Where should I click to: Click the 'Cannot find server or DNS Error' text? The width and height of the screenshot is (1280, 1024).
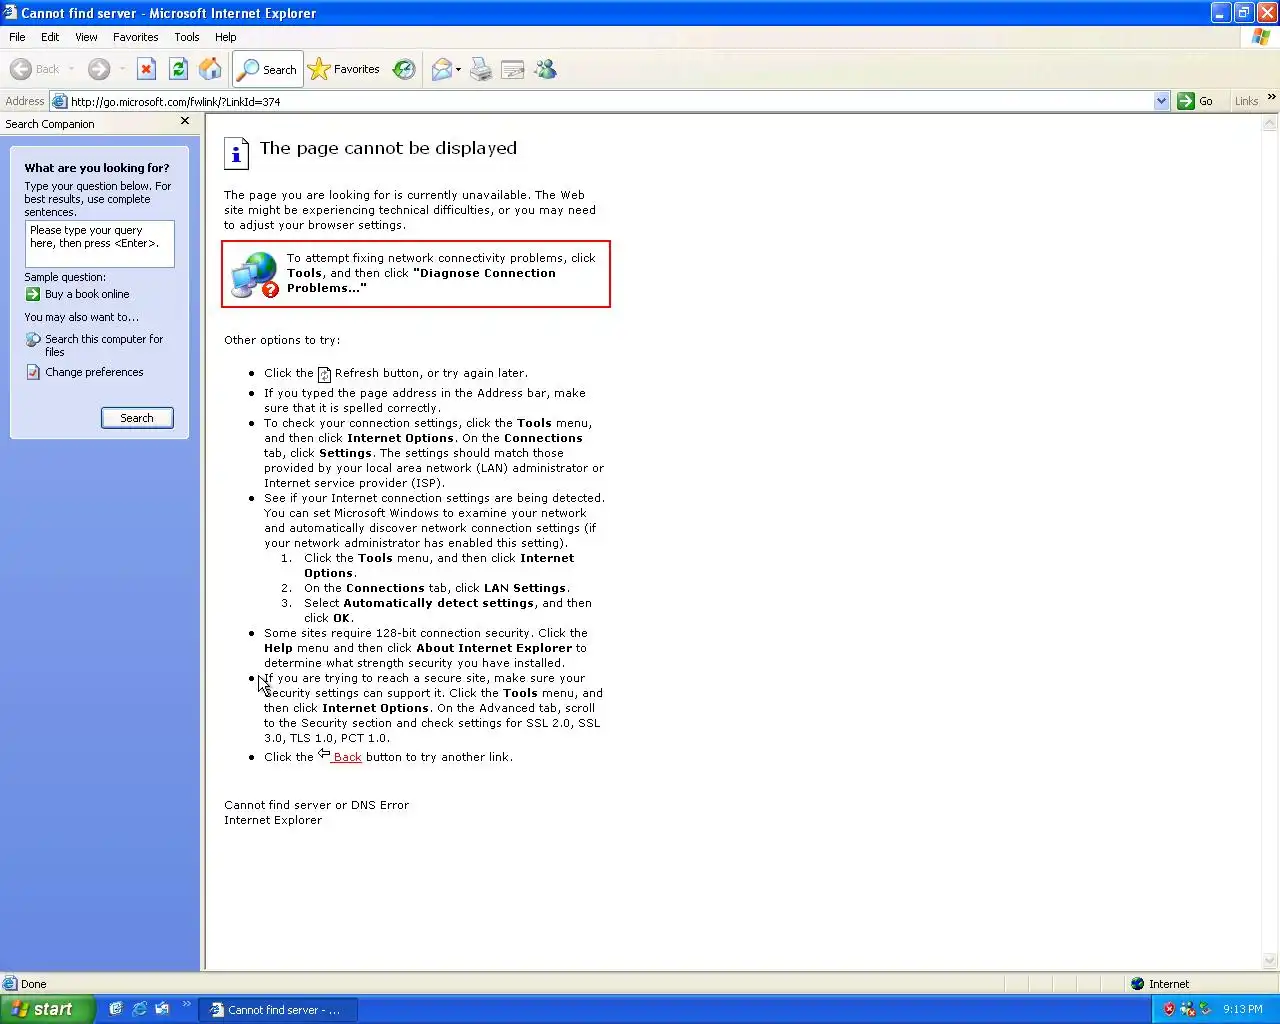tap(316, 805)
